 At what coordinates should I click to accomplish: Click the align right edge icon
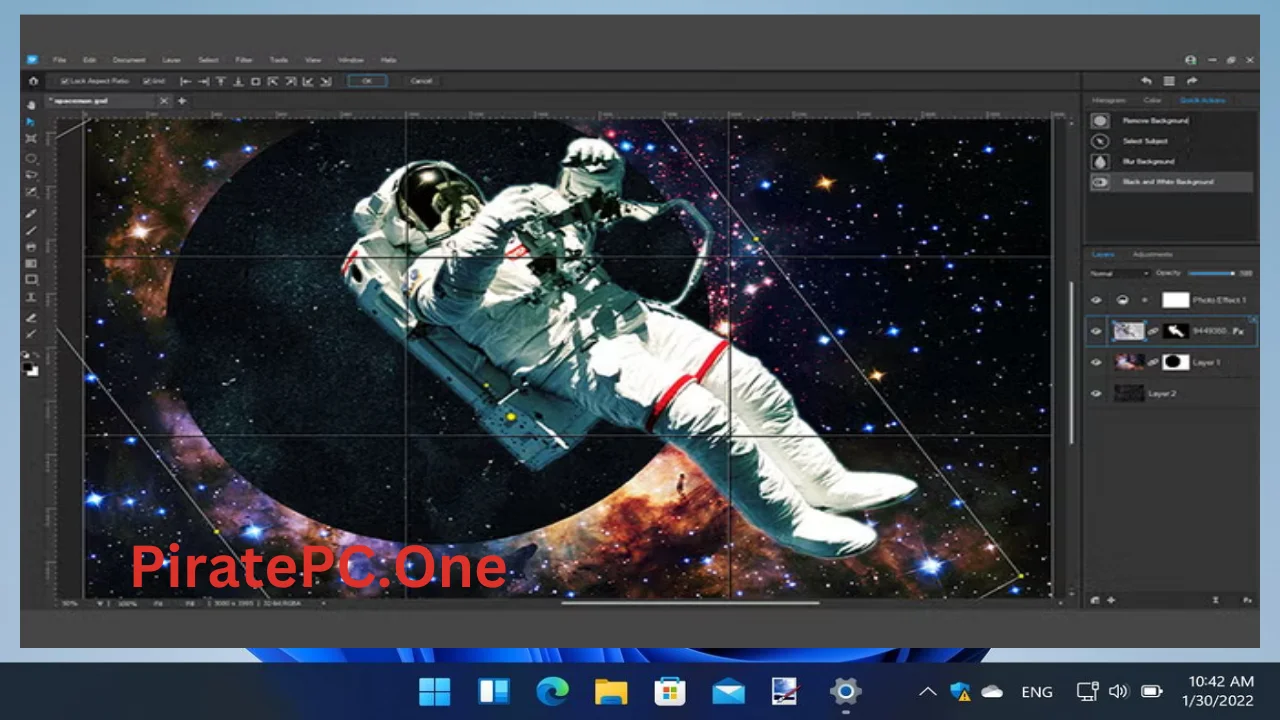(203, 81)
